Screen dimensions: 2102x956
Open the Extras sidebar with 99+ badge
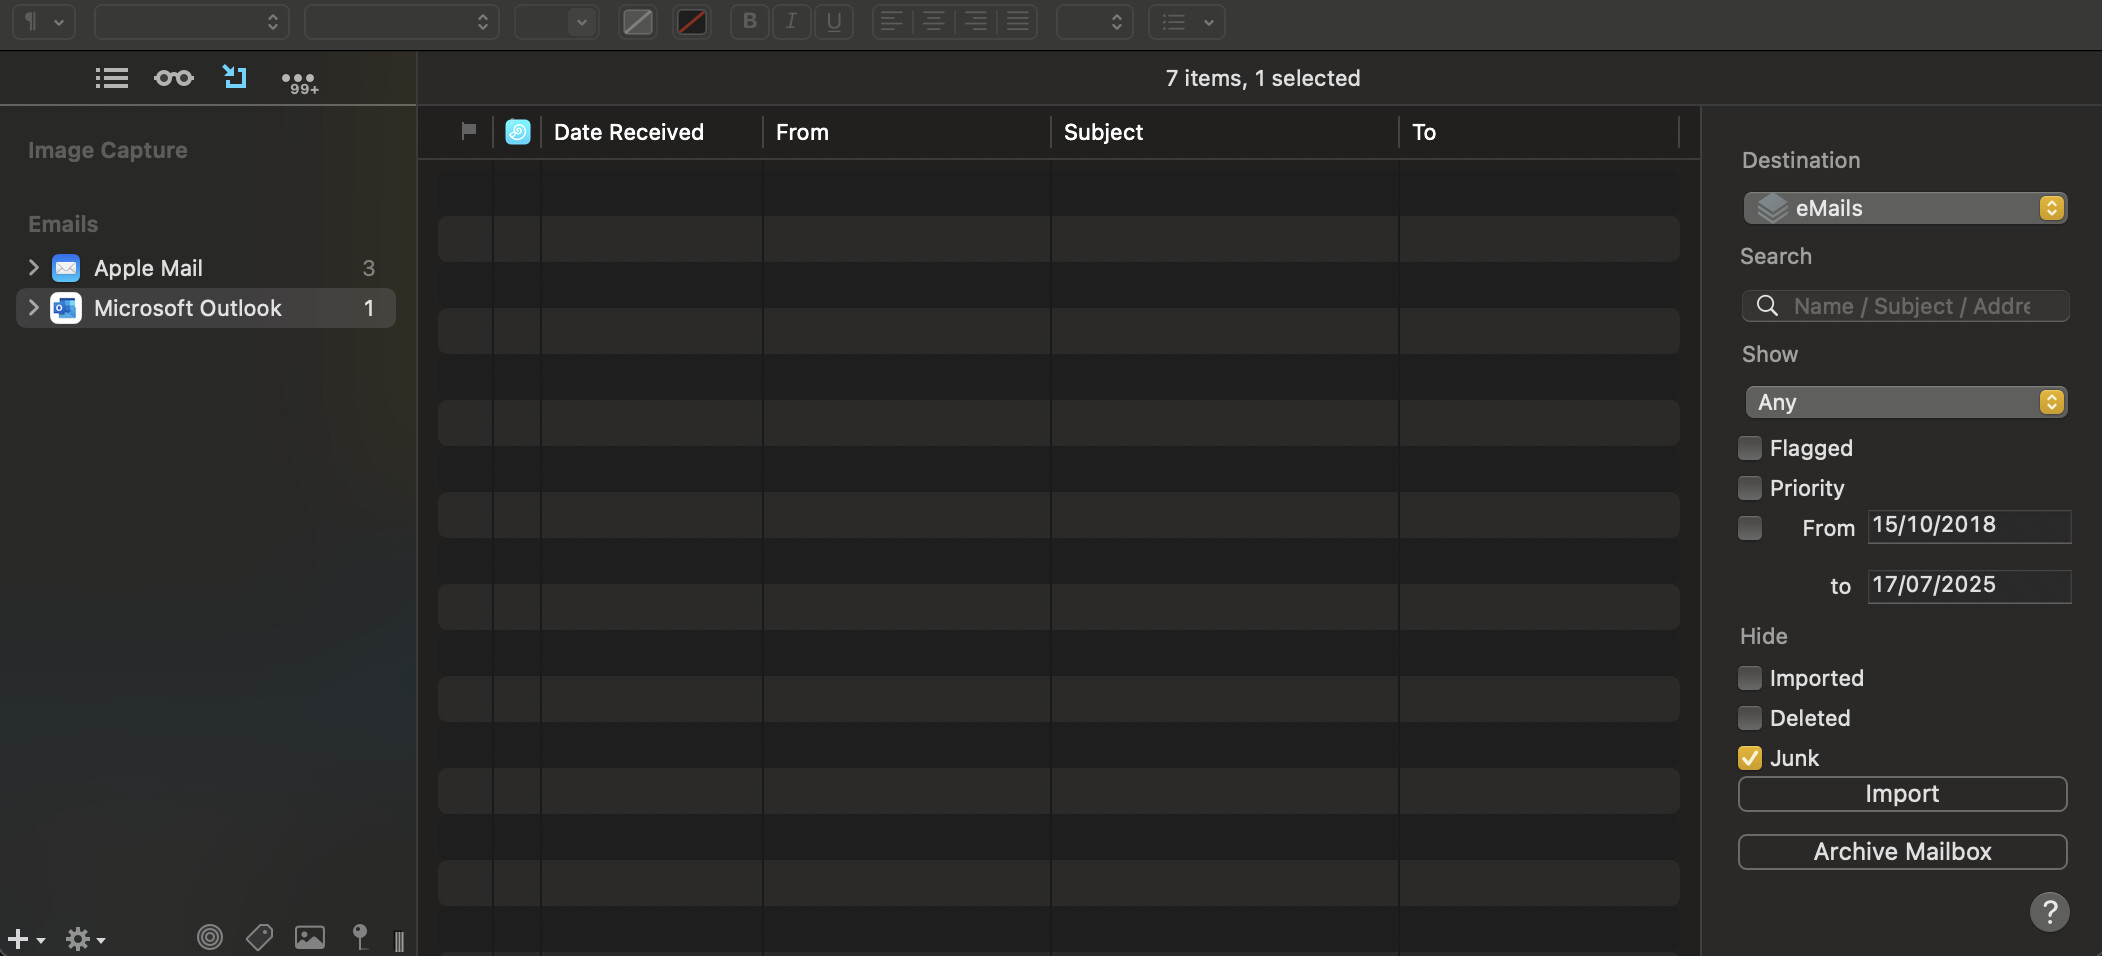point(299,81)
